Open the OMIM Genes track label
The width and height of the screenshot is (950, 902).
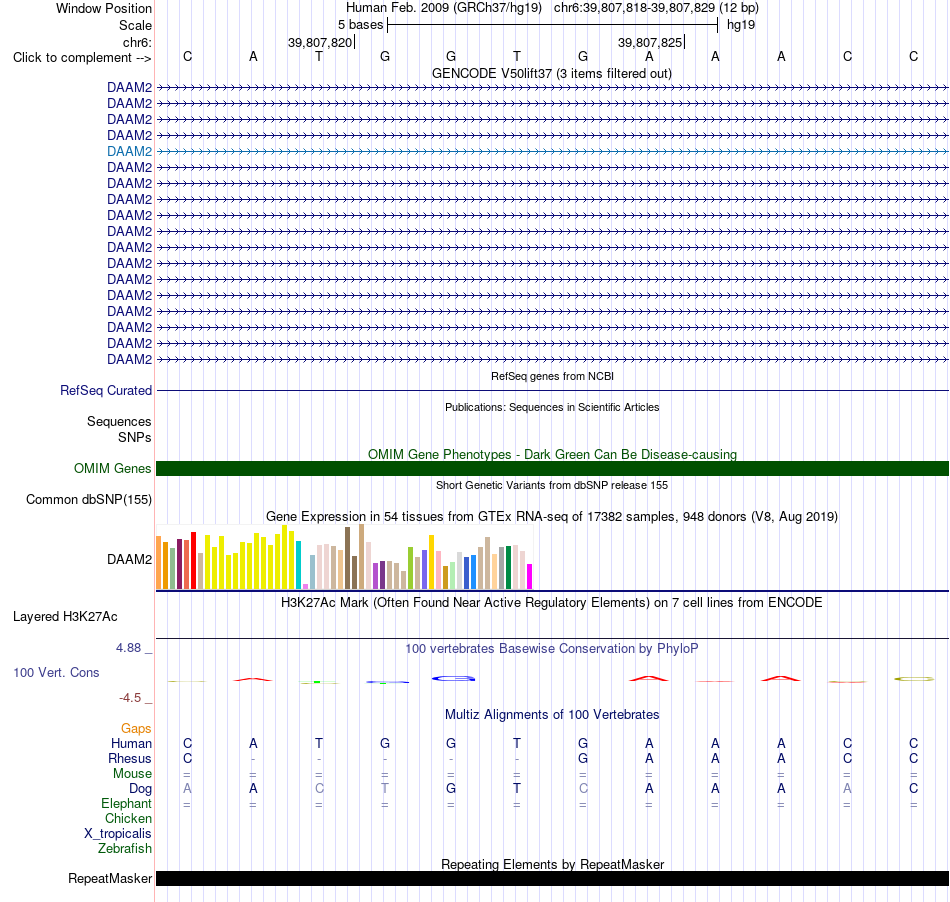(112, 468)
